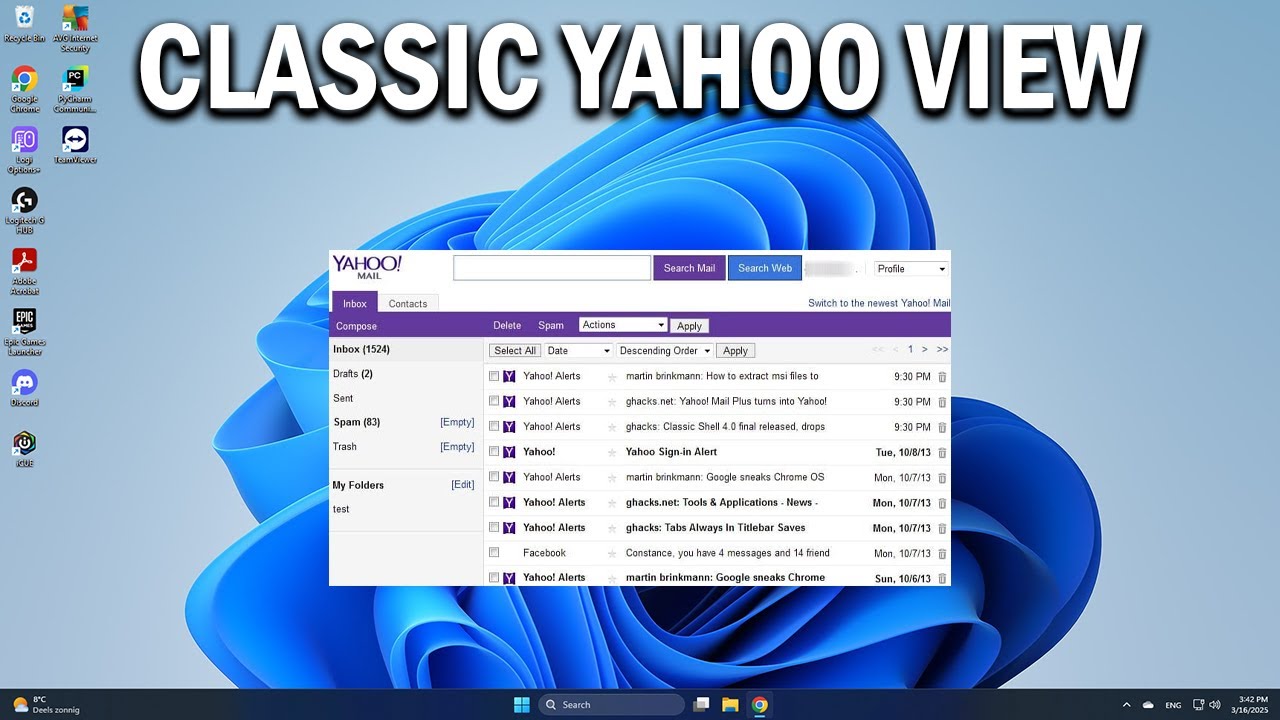Tick the "Tabs Always In Titlebar Saves" email checkbox
This screenshot has height=720, width=1280.
pos(494,527)
